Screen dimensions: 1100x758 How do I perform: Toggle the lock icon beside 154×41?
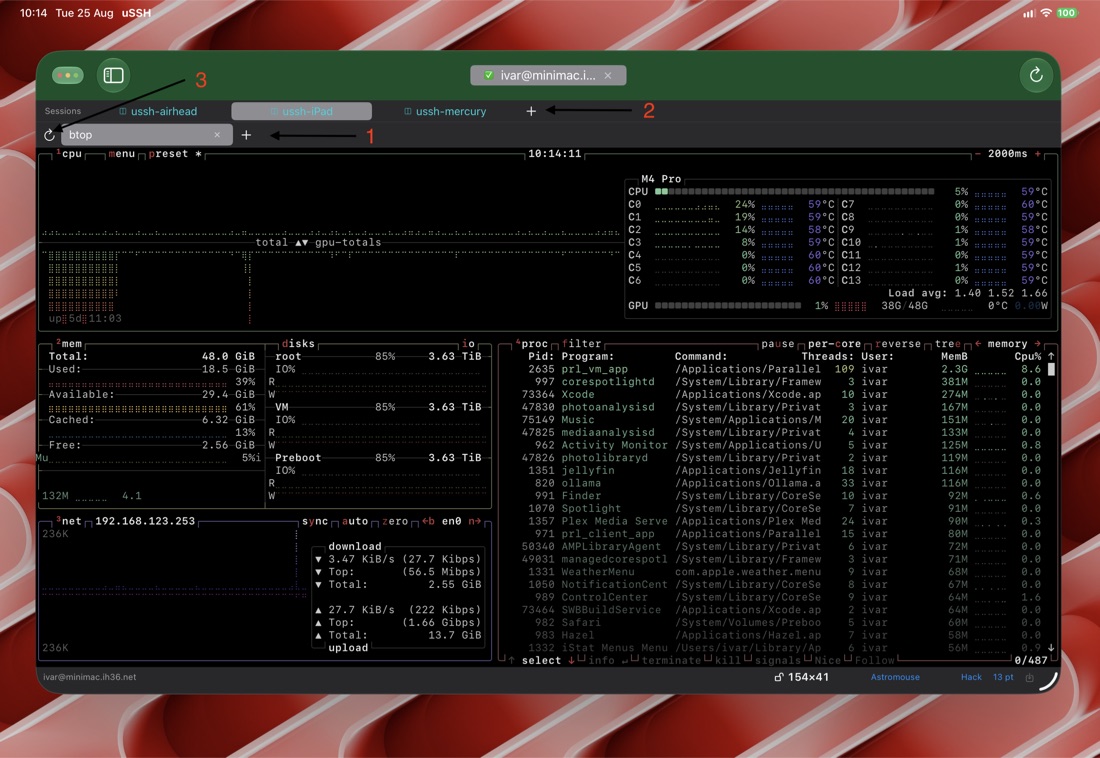tap(778, 677)
